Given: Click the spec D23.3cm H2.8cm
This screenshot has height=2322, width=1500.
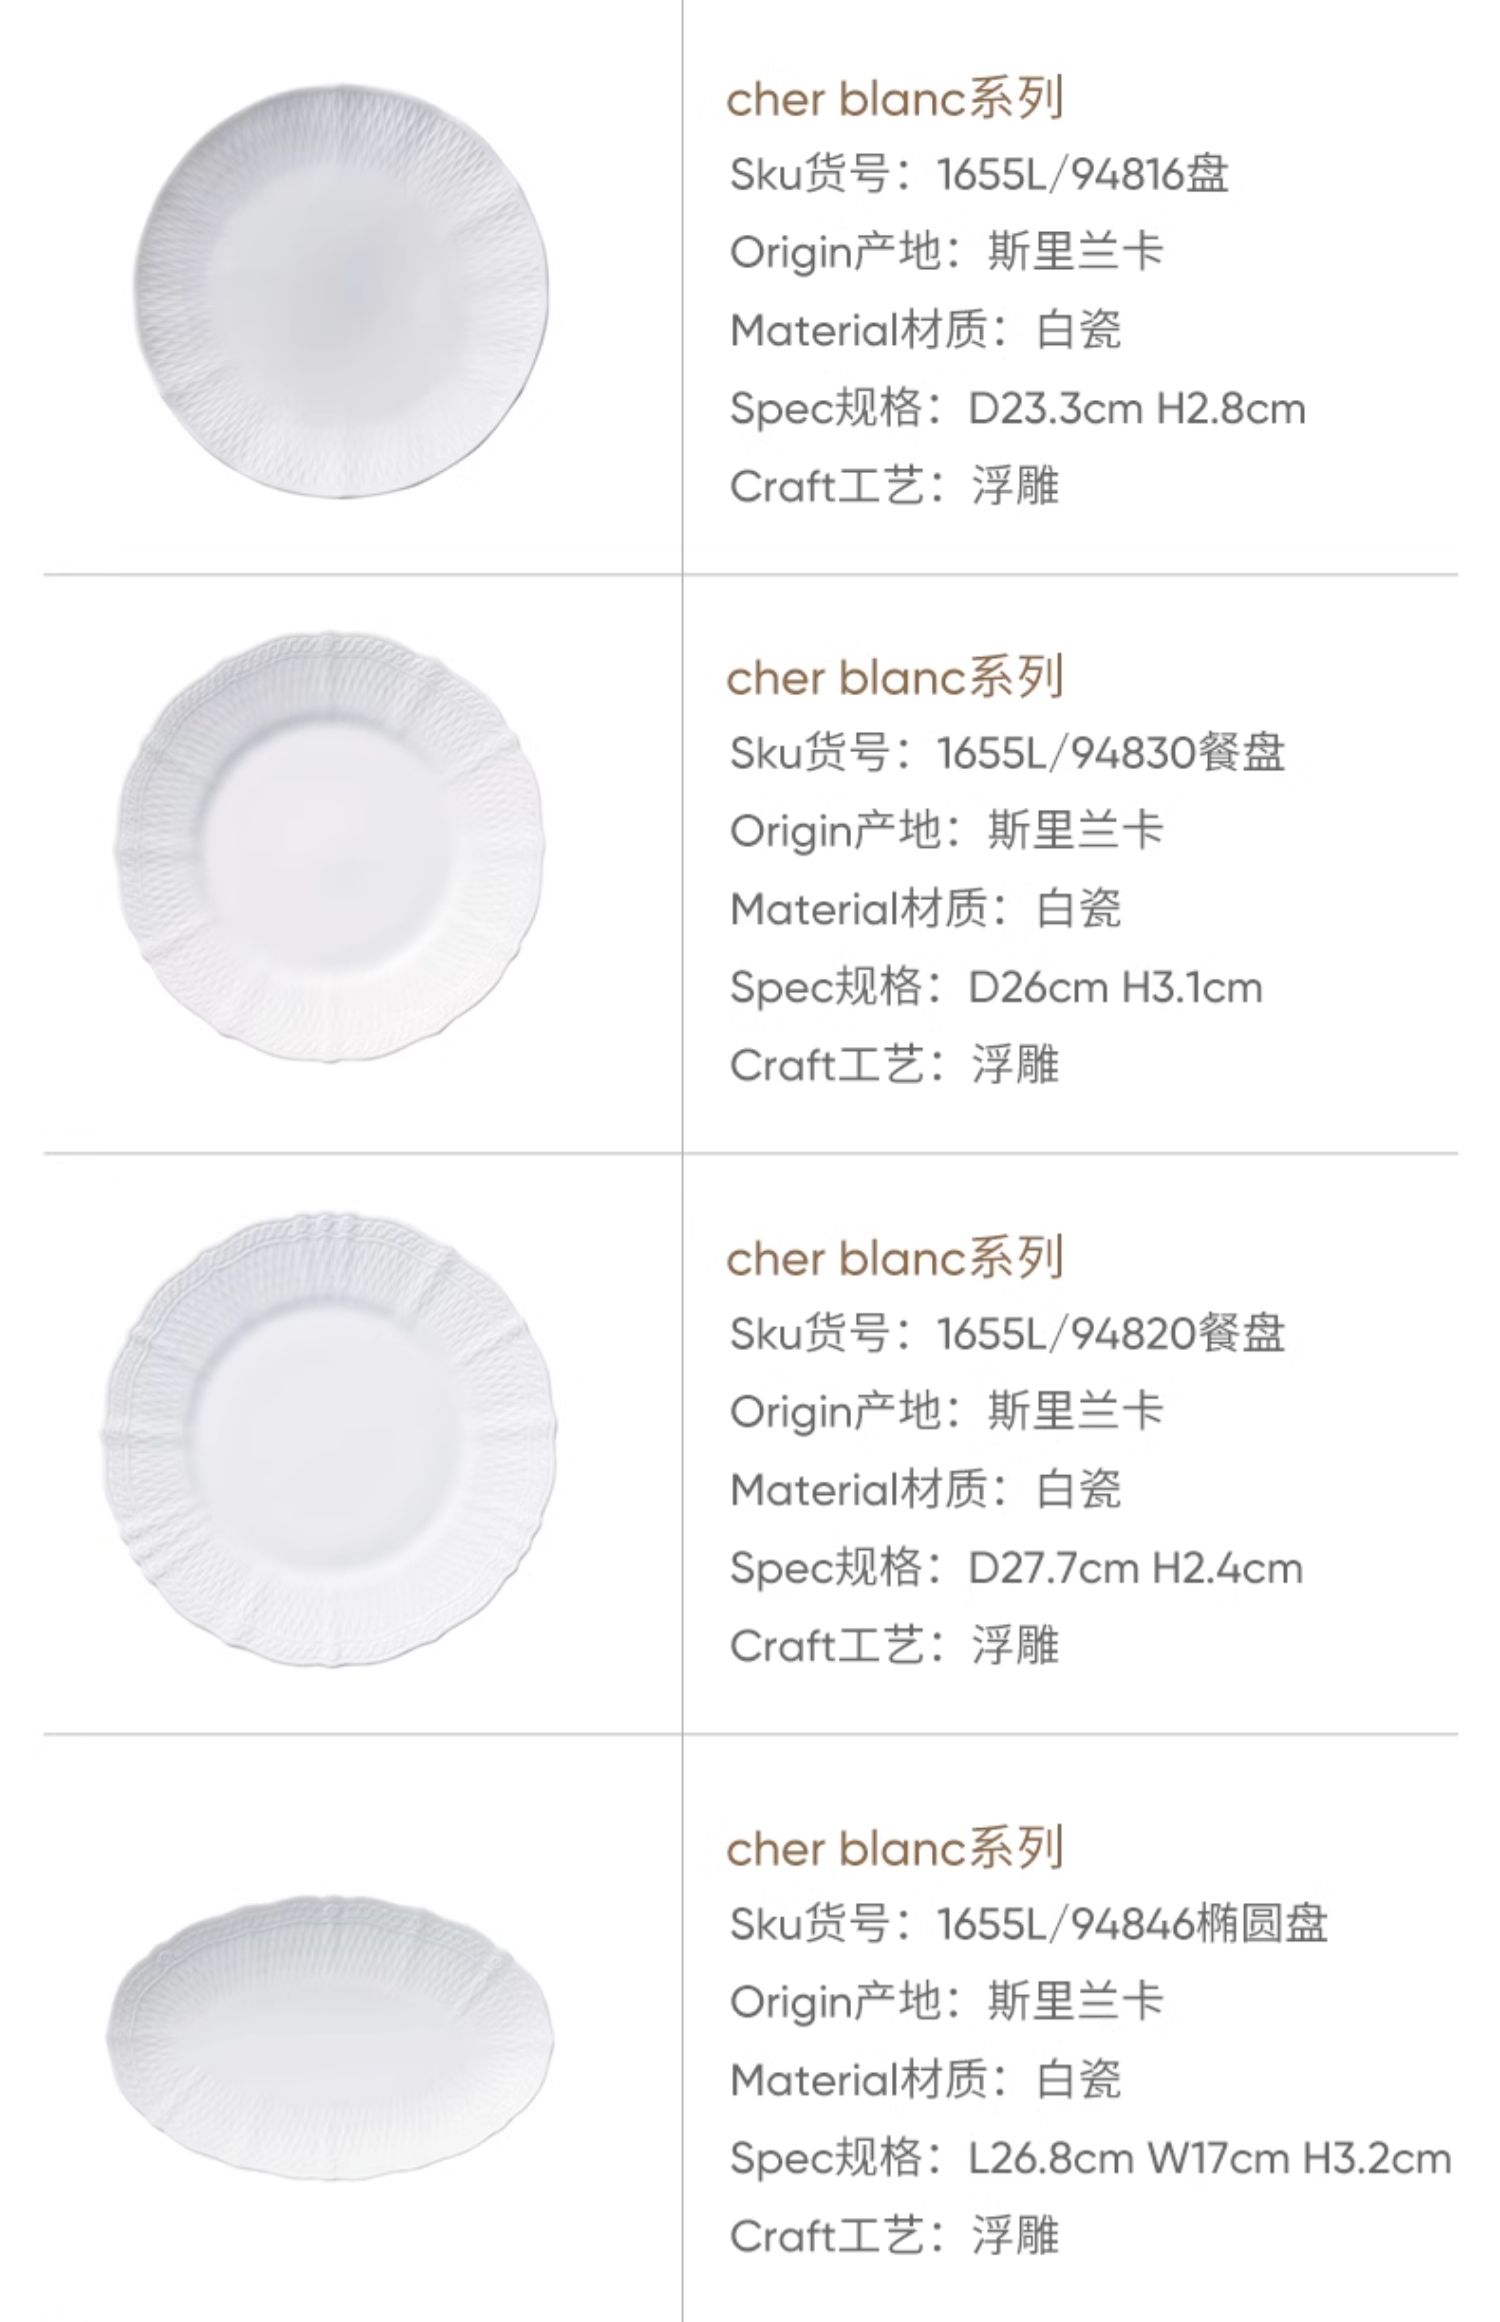Looking at the screenshot, I should pos(1136,409).
